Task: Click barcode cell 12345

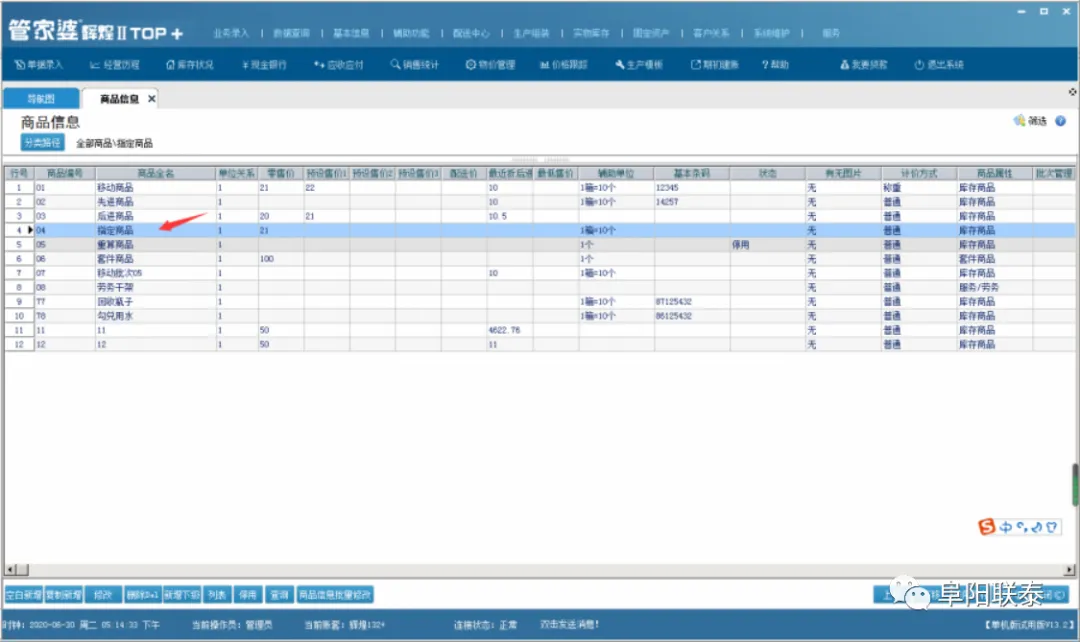Action: tap(692, 187)
